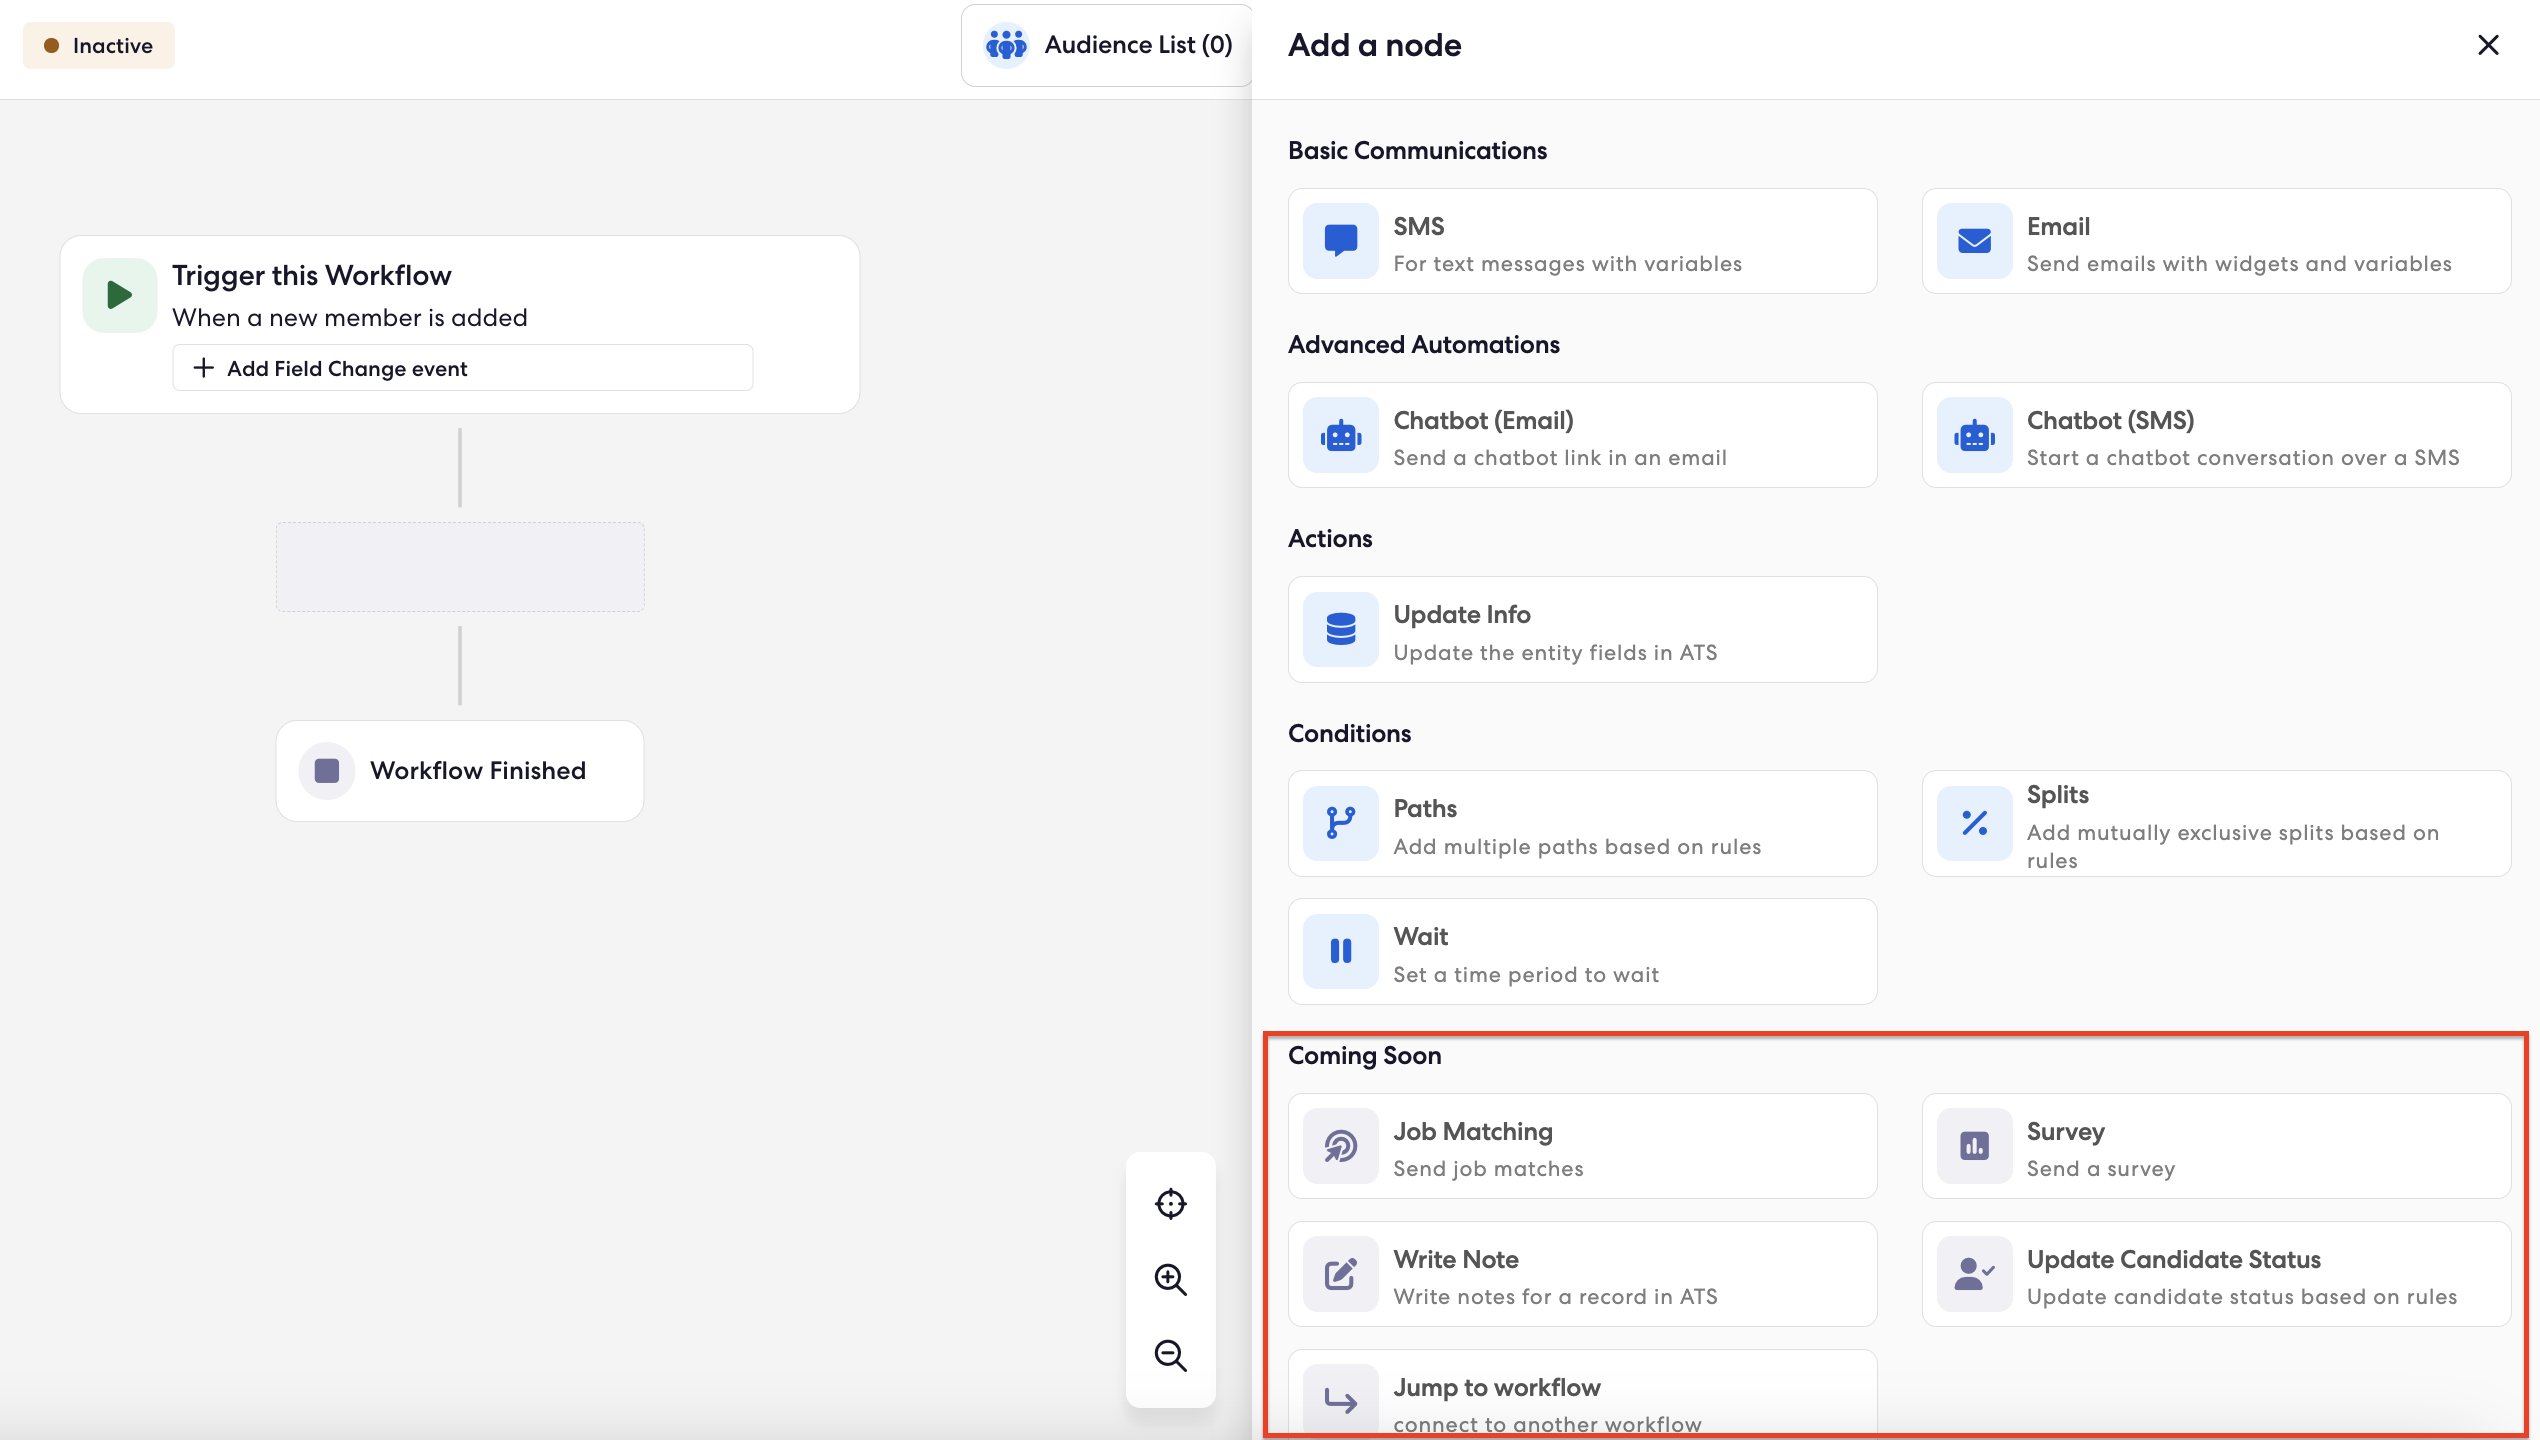
Task: Click the Update Candidate Status person icon
Action: coord(1973,1273)
